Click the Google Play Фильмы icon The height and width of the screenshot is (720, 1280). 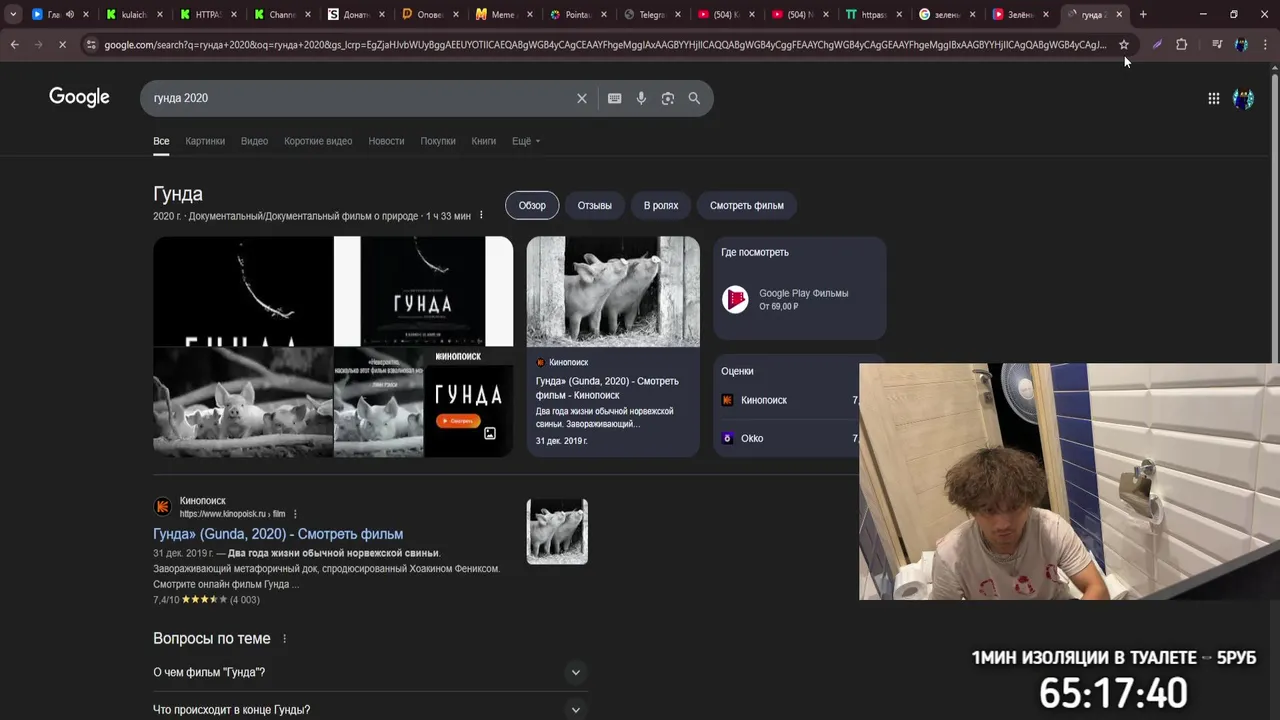[x=735, y=300]
